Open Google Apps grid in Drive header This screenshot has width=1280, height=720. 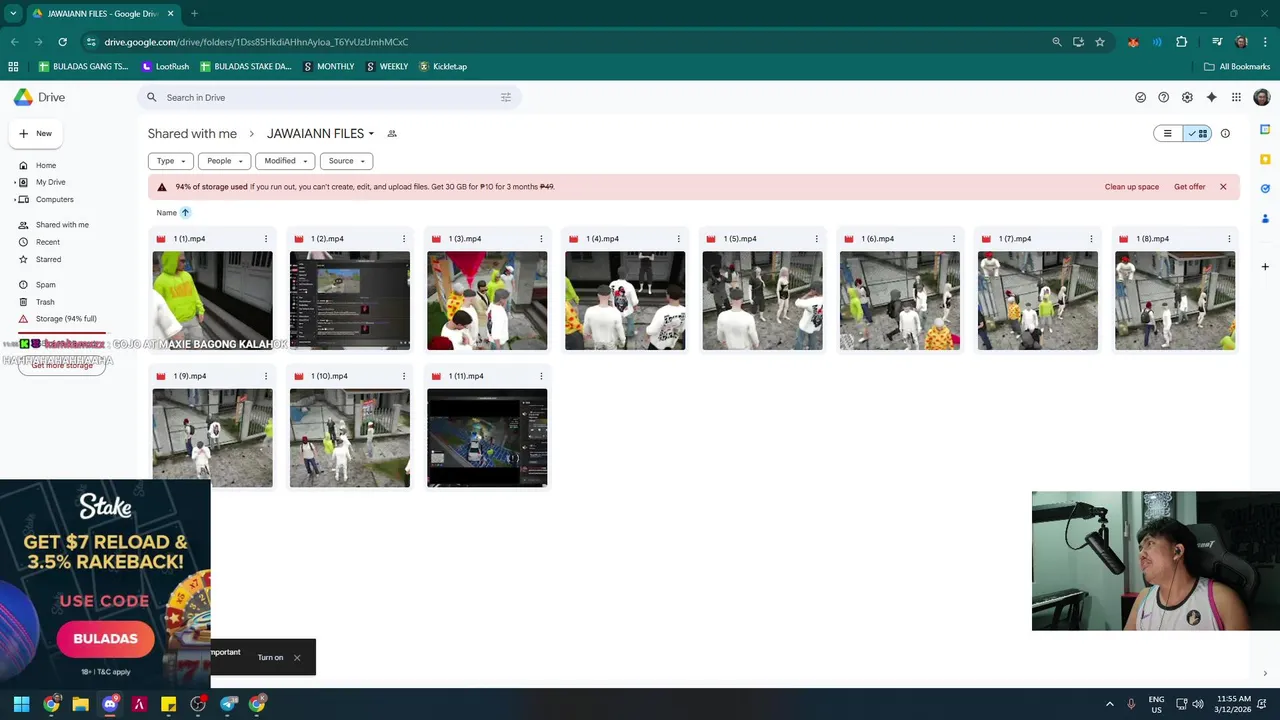tap(1236, 97)
